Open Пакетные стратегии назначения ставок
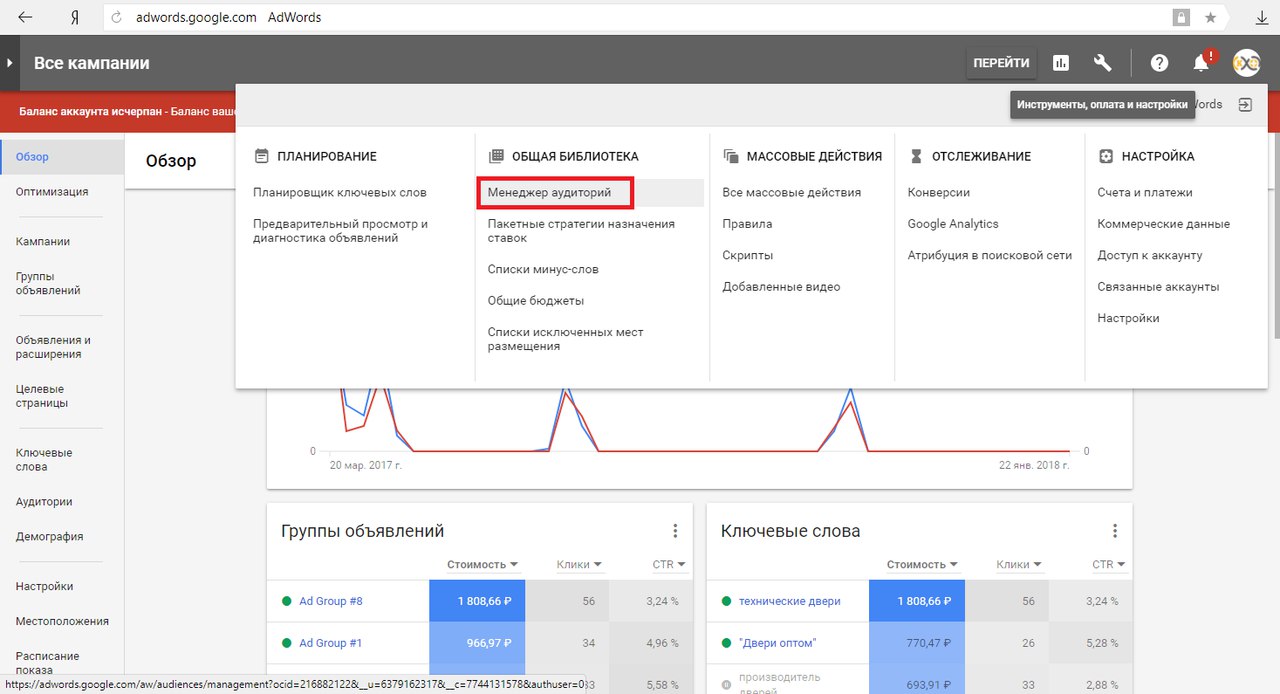Image resolution: width=1280 pixels, height=694 pixels. click(x=581, y=231)
